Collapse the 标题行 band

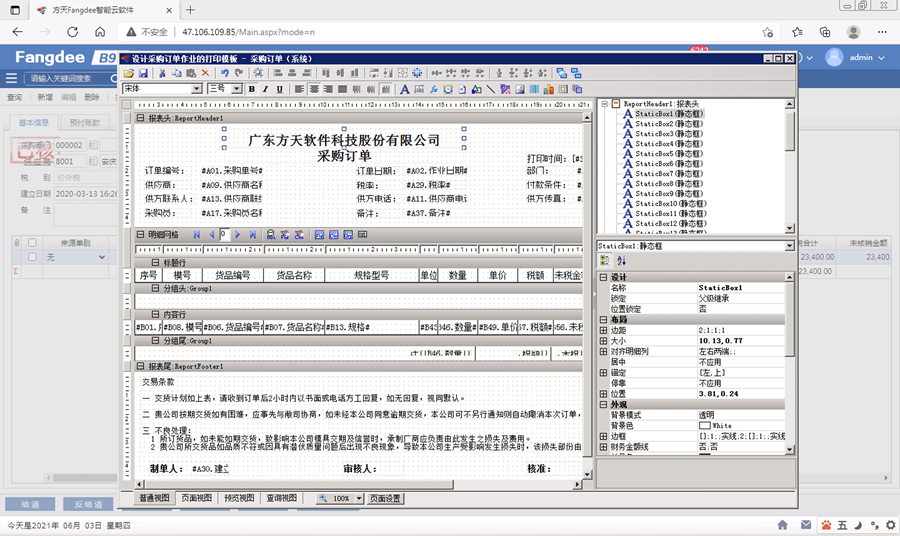155,262
